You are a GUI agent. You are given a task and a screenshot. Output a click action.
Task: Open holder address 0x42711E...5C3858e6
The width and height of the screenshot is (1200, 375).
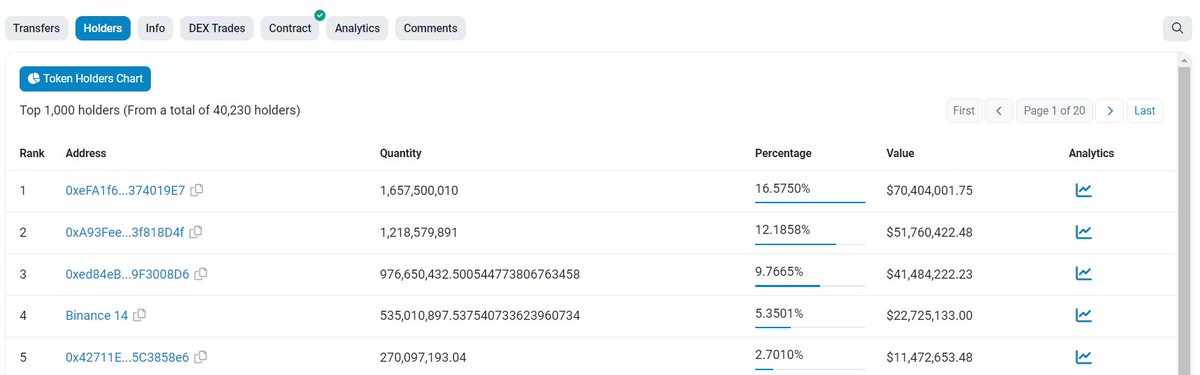[127, 357]
